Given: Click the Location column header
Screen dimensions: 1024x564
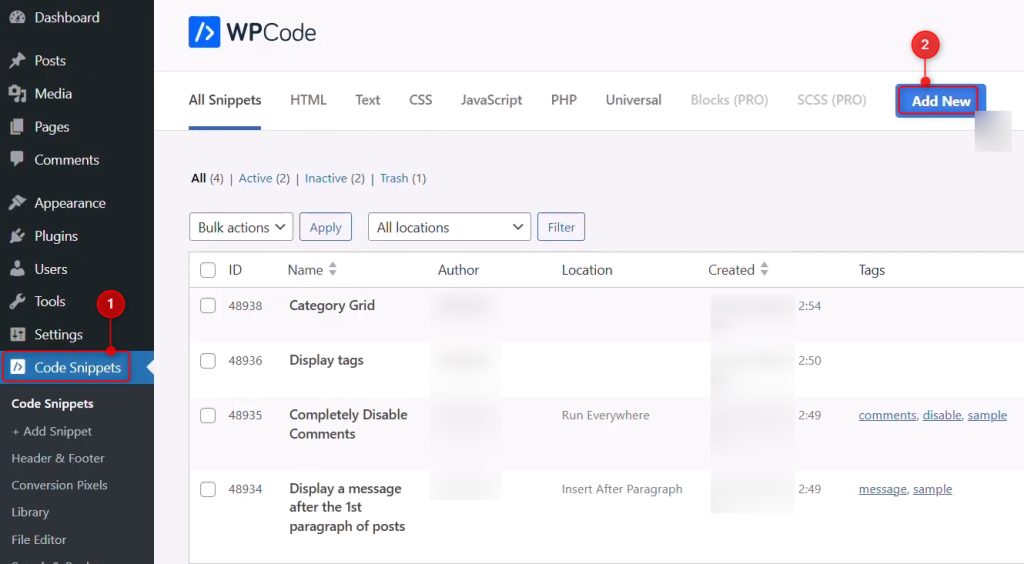Looking at the screenshot, I should pyautogui.click(x=587, y=270).
